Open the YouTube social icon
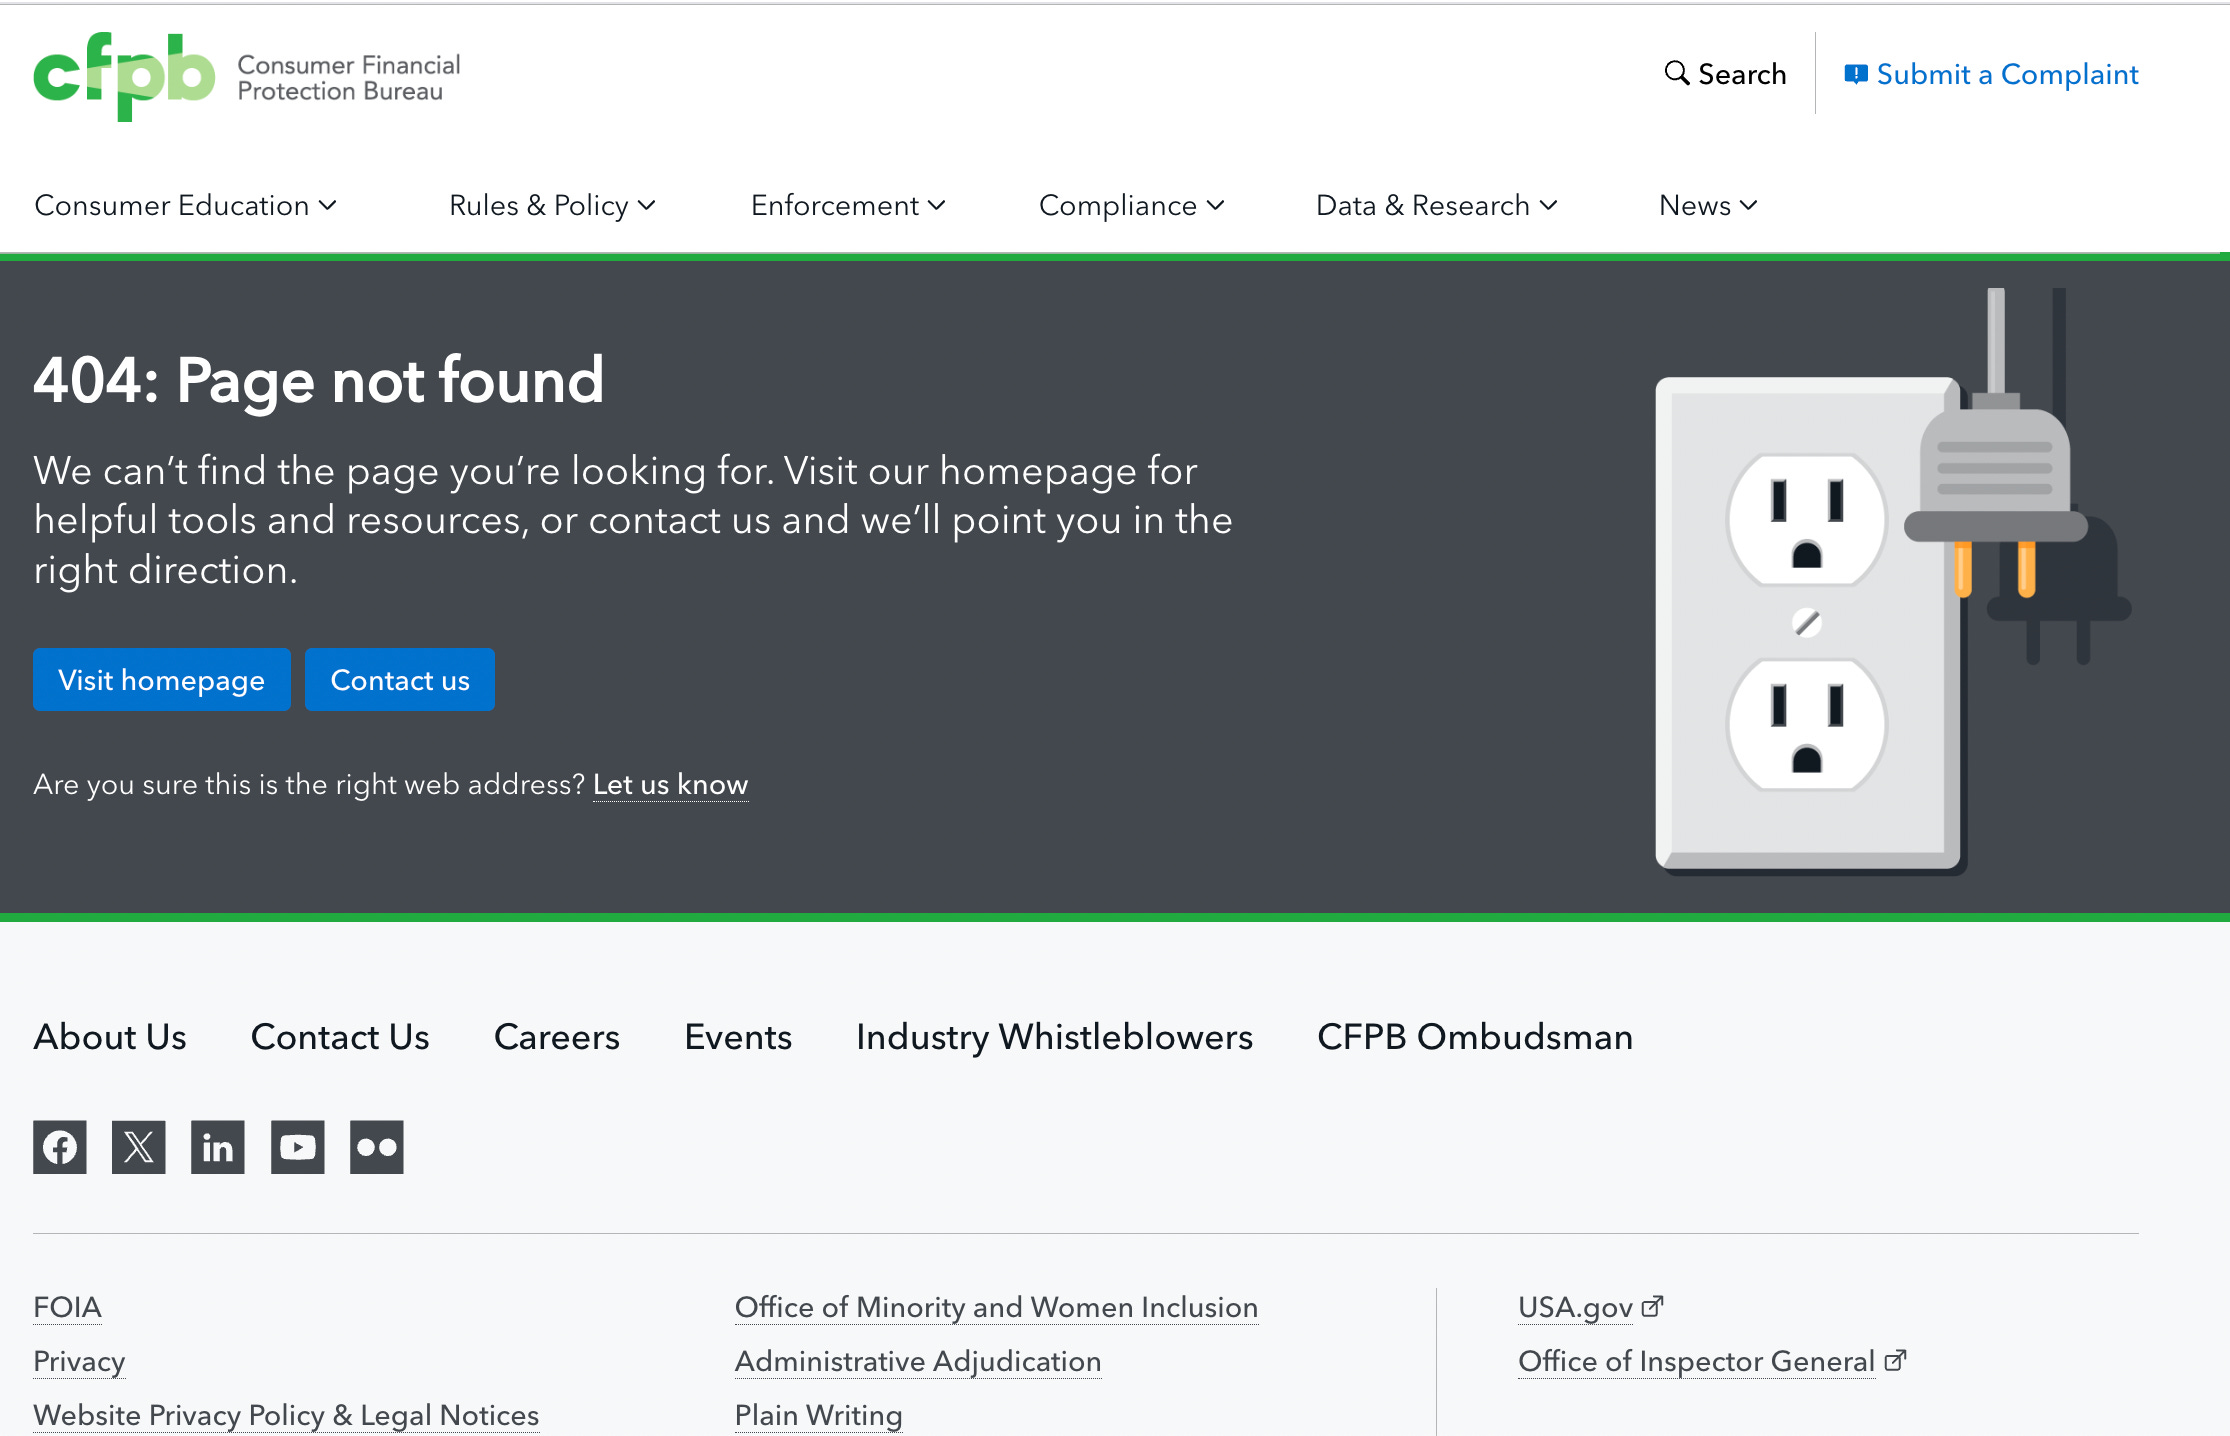This screenshot has height=1436, width=2230. (297, 1147)
